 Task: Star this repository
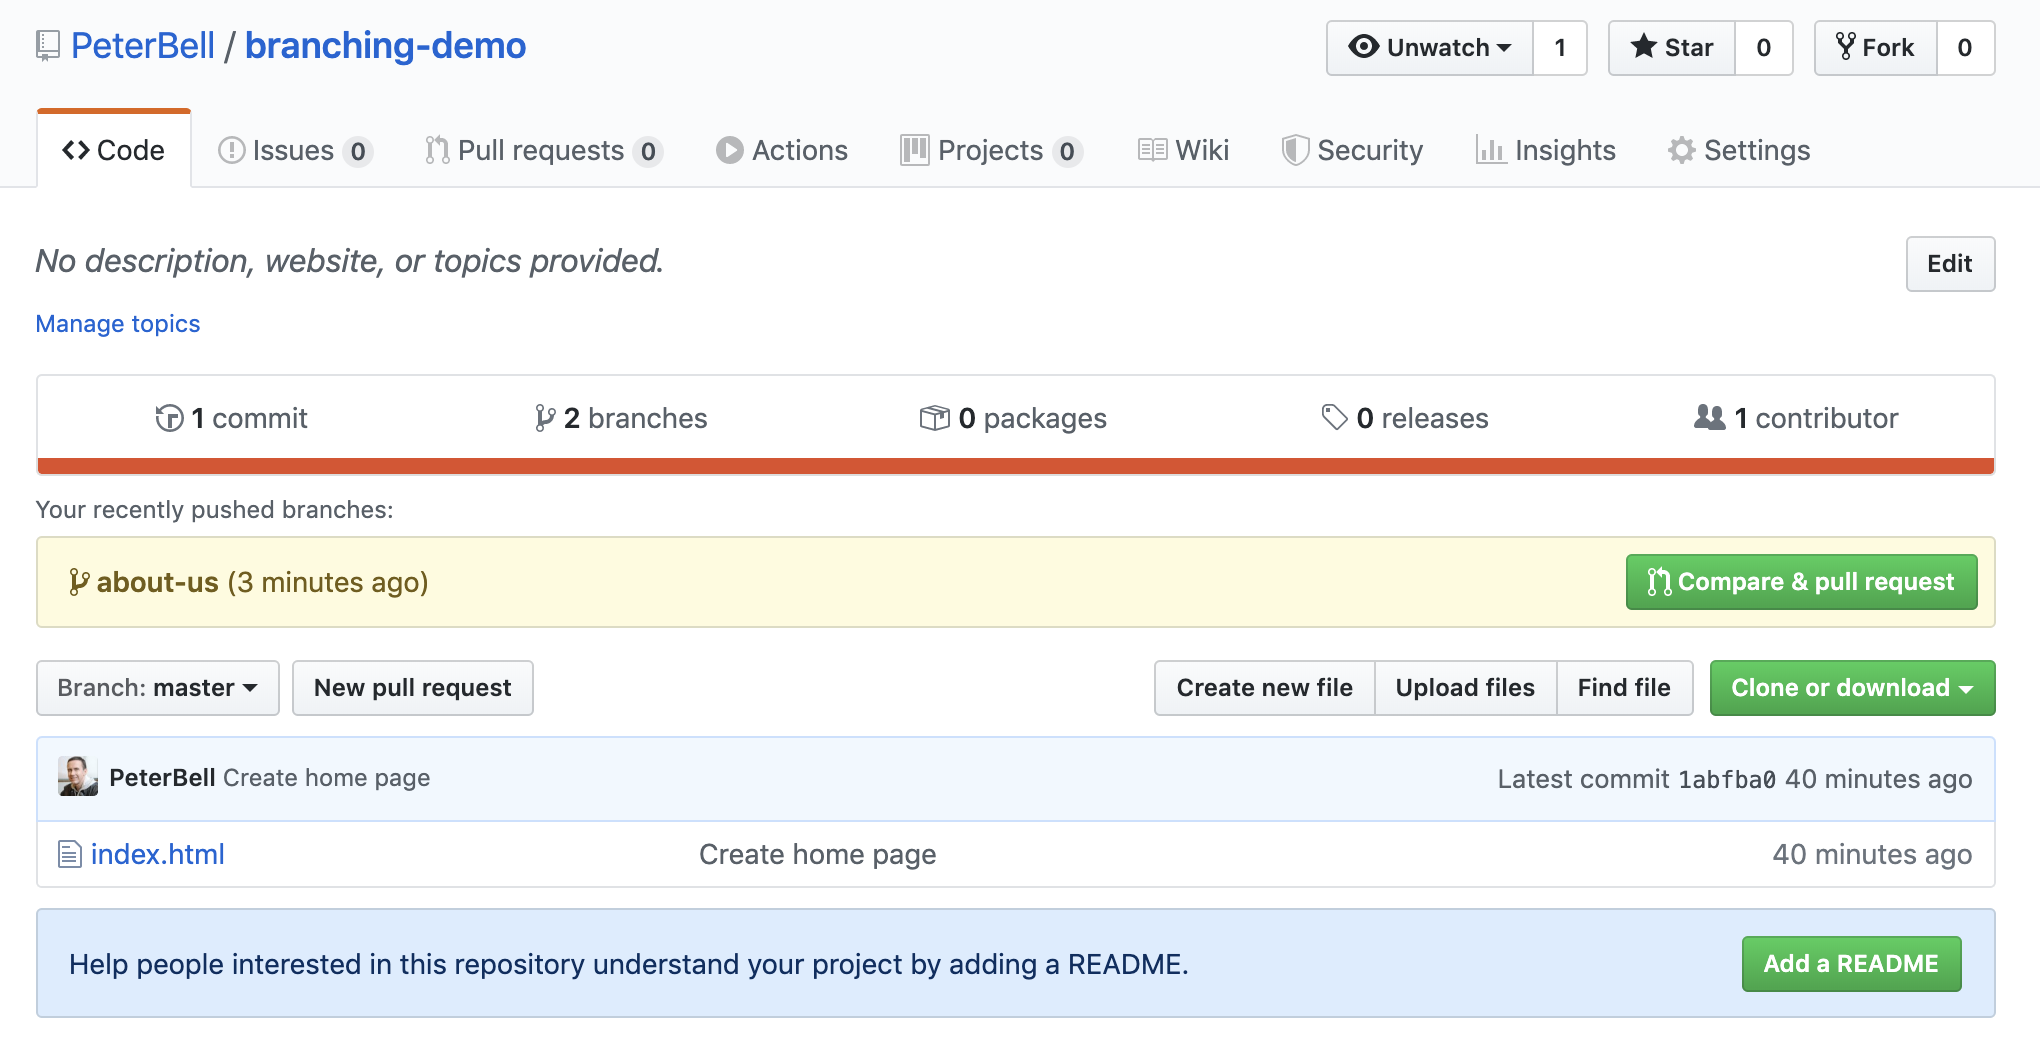click(x=1671, y=47)
